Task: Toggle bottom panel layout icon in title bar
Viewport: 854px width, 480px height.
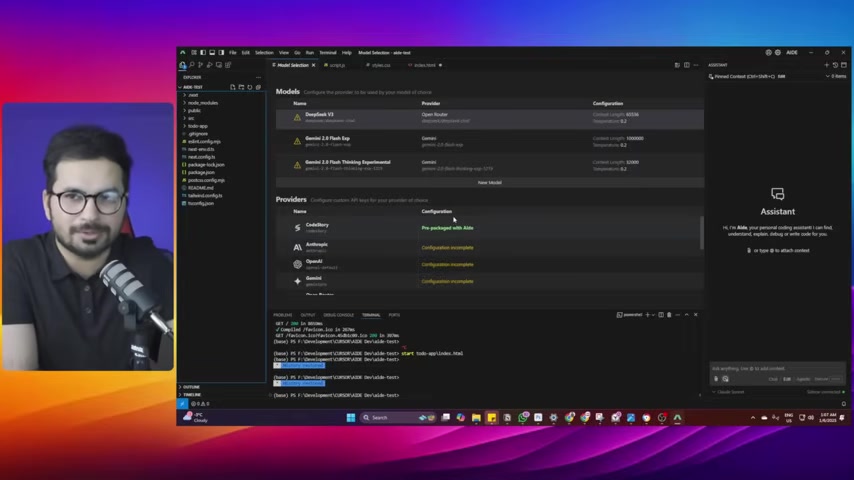Action: pos(212,53)
